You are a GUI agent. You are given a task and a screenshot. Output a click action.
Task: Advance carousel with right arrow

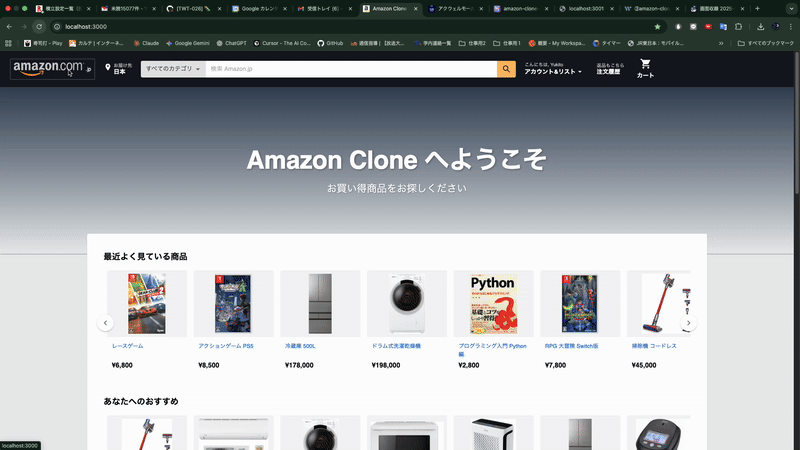pyautogui.click(x=688, y=323)
